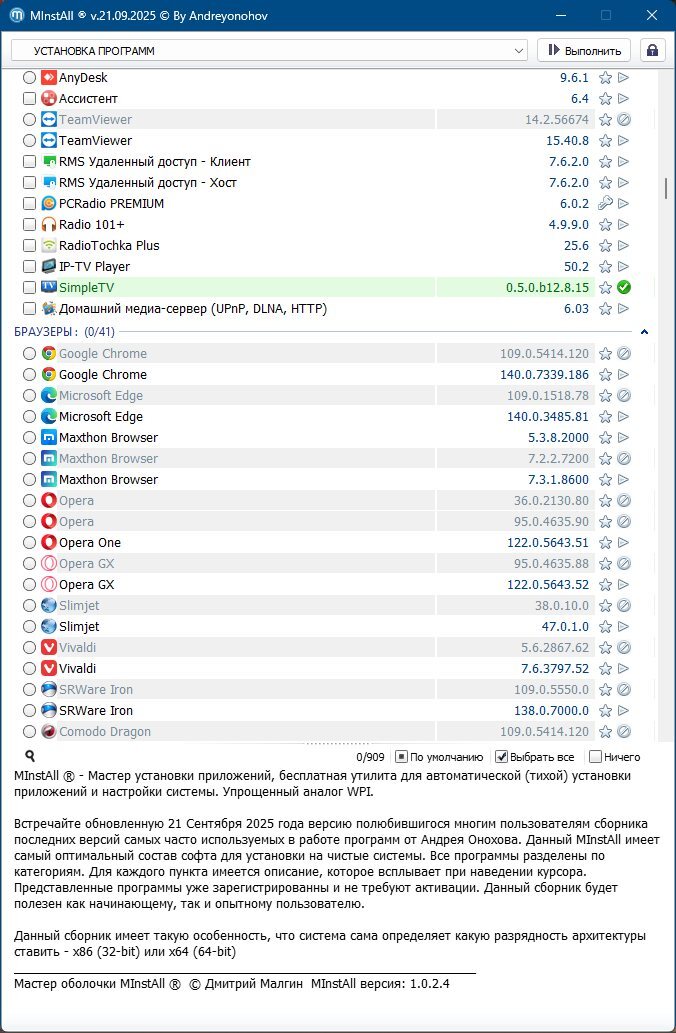This screenshot has width=676, height=1033.
Task: Click the blocked icon for Opera 36.0.2130.80
Action: [x=623, y=501]
